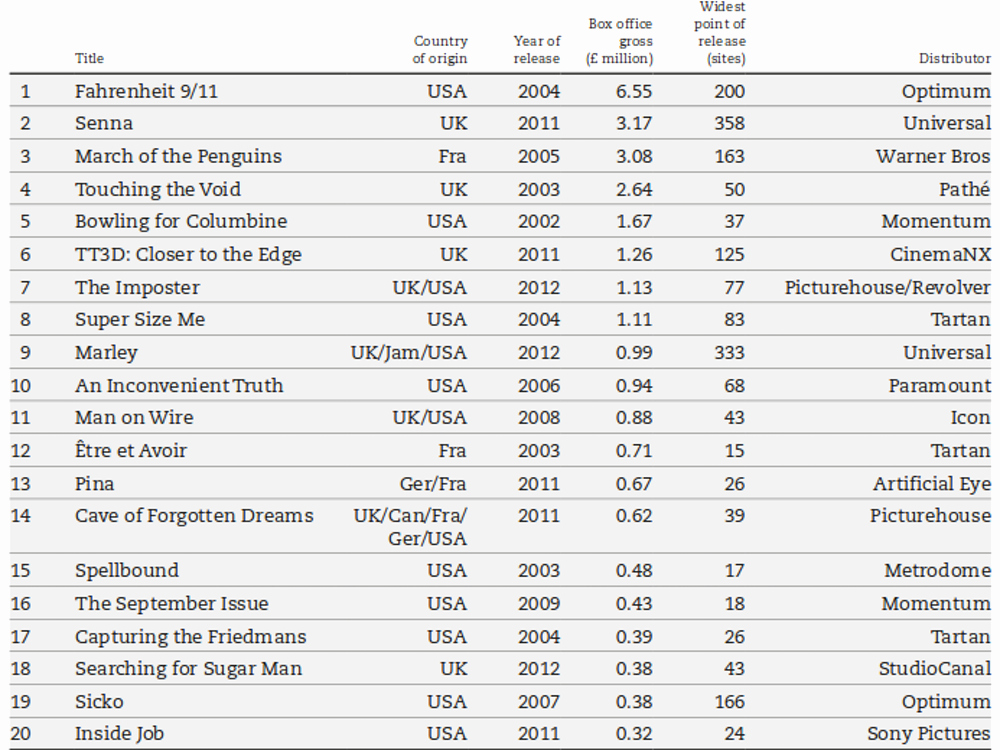Click Artificial Eye distributor cell

(932, 483)
